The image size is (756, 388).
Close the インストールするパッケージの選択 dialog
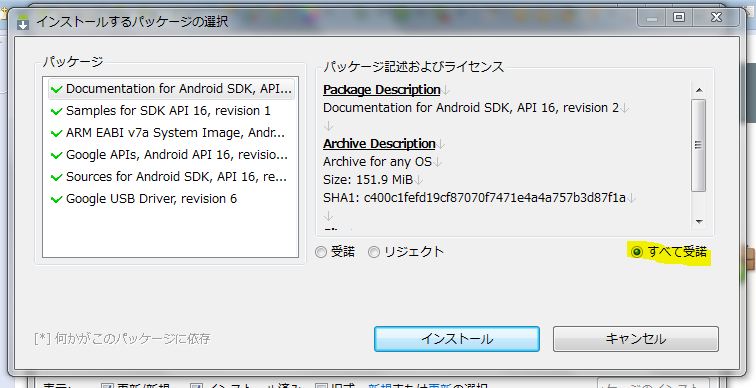coord(716,17)
